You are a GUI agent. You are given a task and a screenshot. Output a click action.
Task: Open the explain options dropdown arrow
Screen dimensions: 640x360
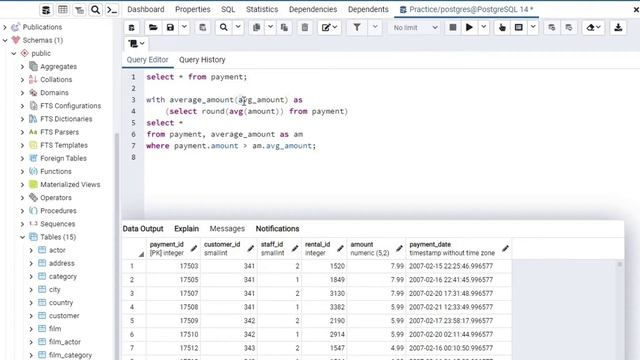[533, 28]
